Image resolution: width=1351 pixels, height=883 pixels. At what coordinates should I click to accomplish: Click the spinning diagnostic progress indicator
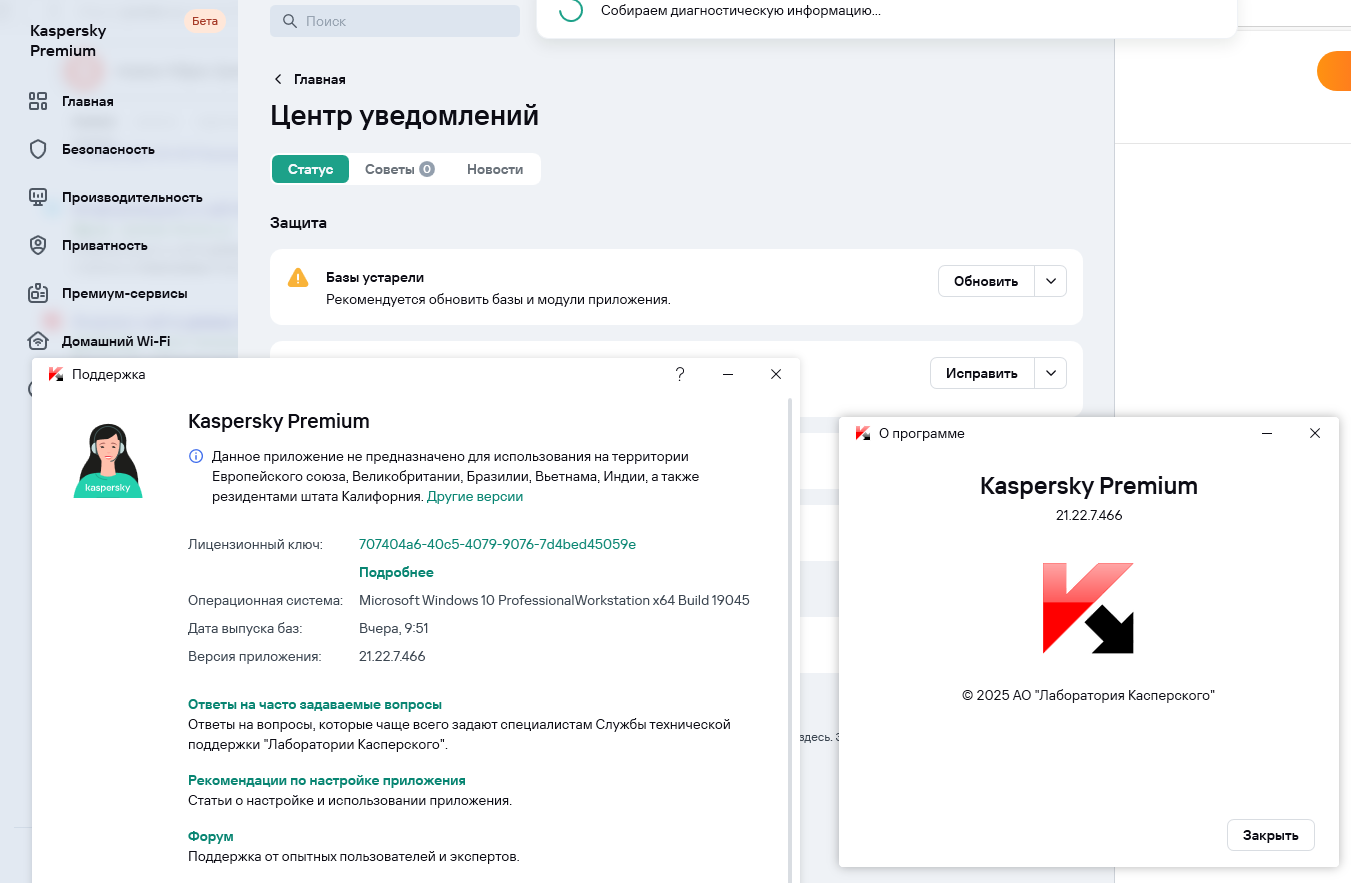571,10
